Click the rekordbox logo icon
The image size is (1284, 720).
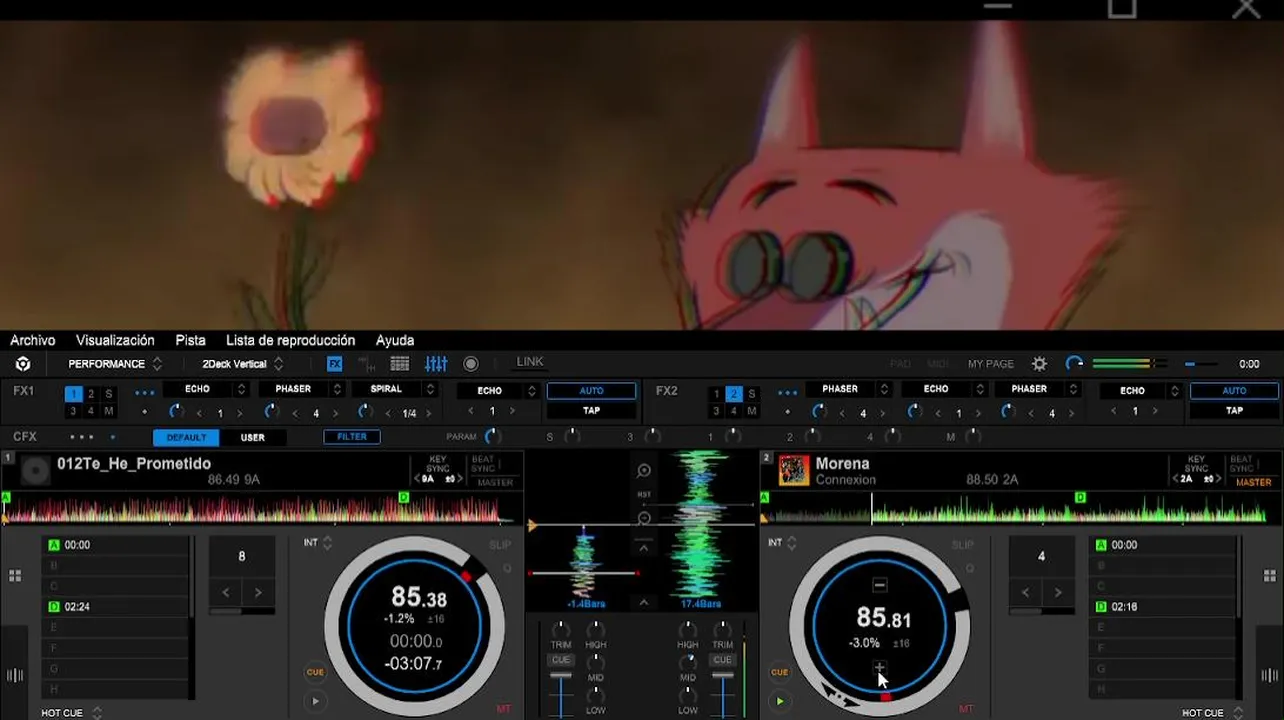click(x=23, y=364)
